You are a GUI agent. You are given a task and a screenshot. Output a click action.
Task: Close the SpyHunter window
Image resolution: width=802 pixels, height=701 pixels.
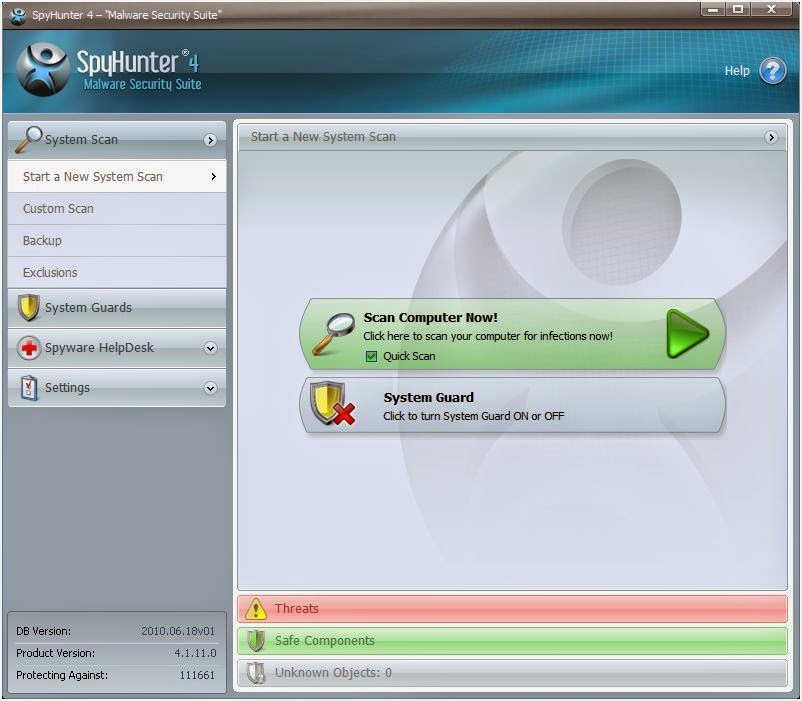click(x=772, y=9)
